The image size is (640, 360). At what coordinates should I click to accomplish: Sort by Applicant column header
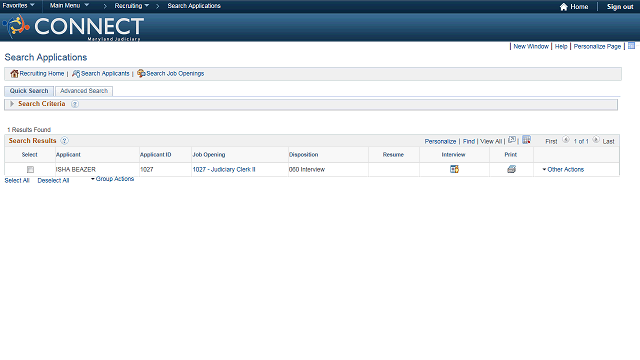pos(68,155)
